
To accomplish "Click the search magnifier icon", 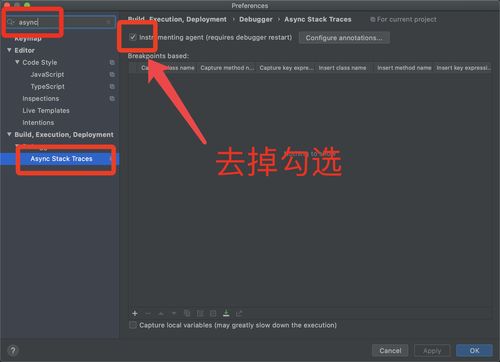I will [11, 22].
